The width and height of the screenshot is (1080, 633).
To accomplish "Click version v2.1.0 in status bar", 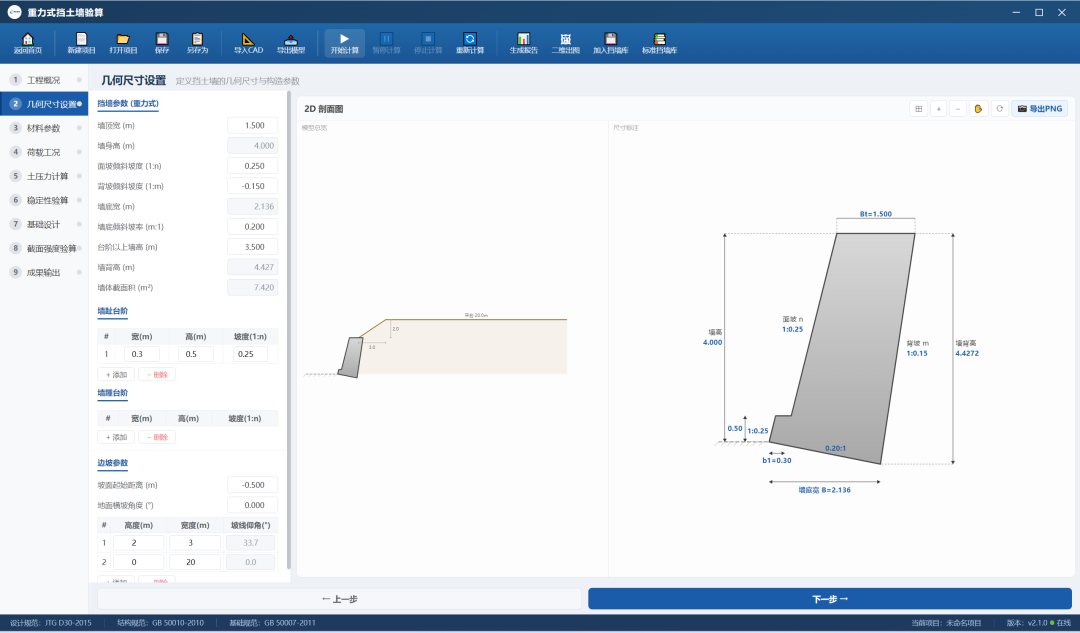I will 1027,623.
